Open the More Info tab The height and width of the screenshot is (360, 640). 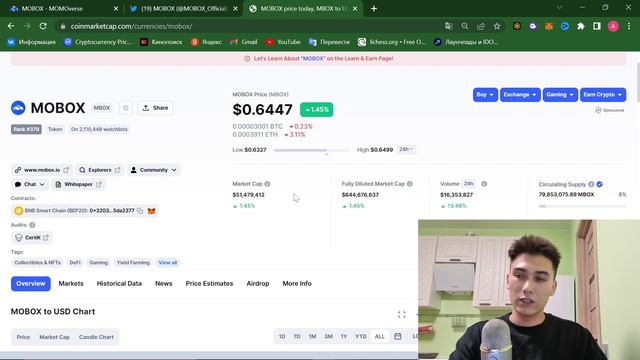(x=297, y=284)
